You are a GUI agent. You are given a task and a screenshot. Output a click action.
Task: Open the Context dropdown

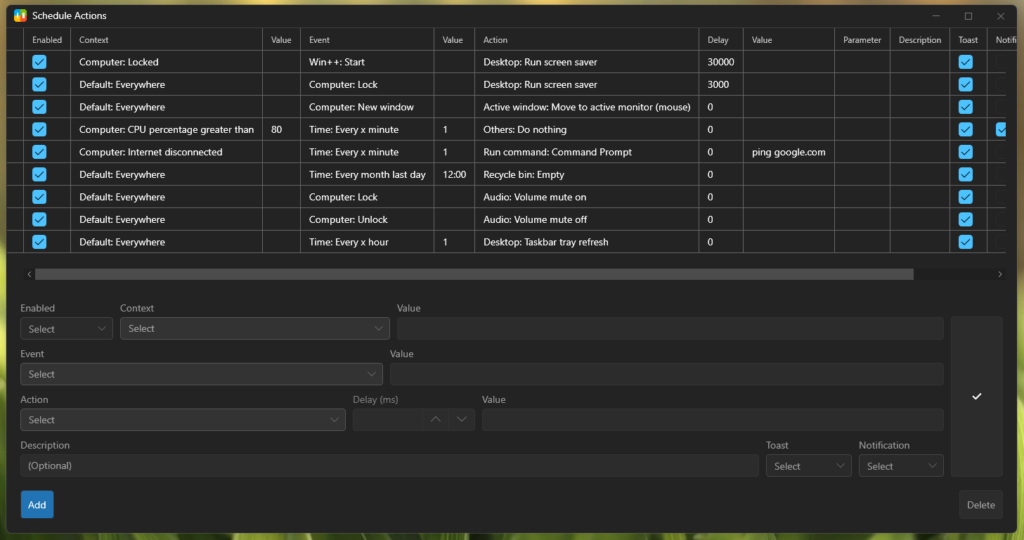click(254, 329)
